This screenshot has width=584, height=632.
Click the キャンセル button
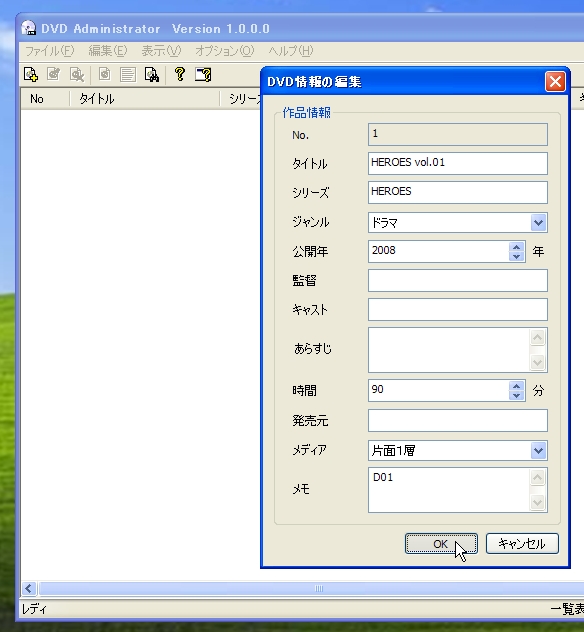tap(522, 544)
